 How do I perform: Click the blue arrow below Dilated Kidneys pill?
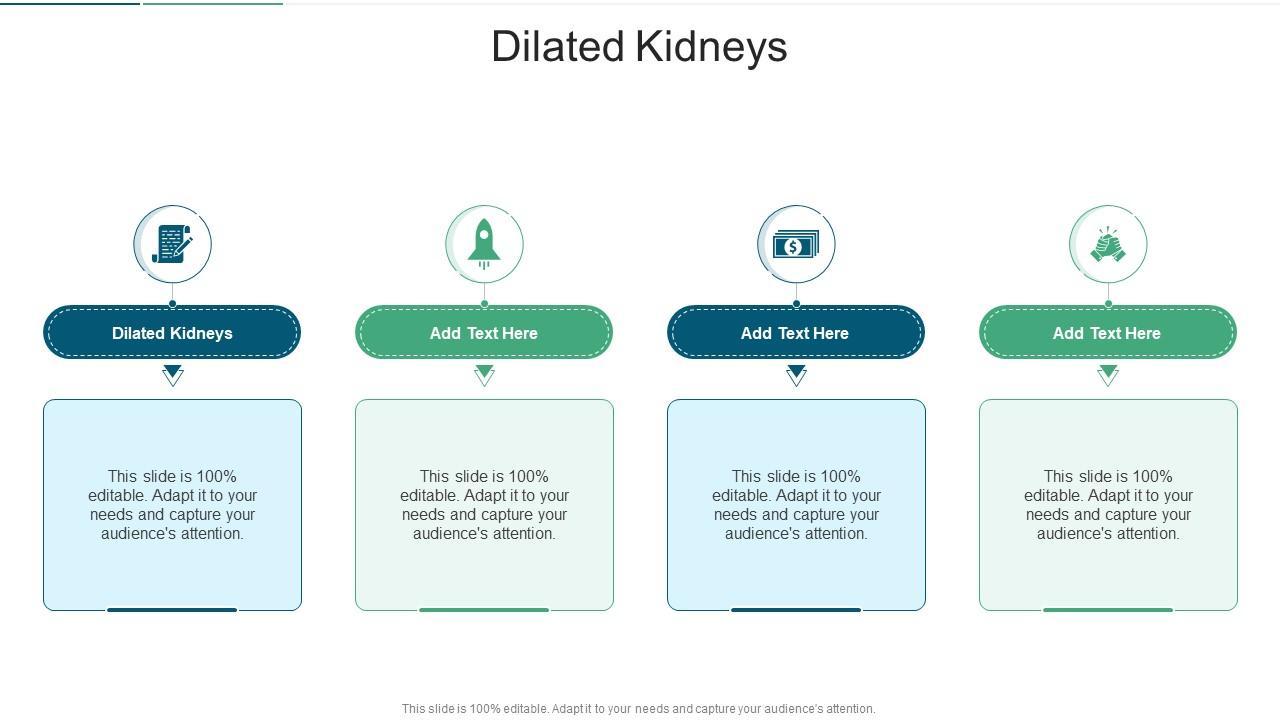click(173, 375)
